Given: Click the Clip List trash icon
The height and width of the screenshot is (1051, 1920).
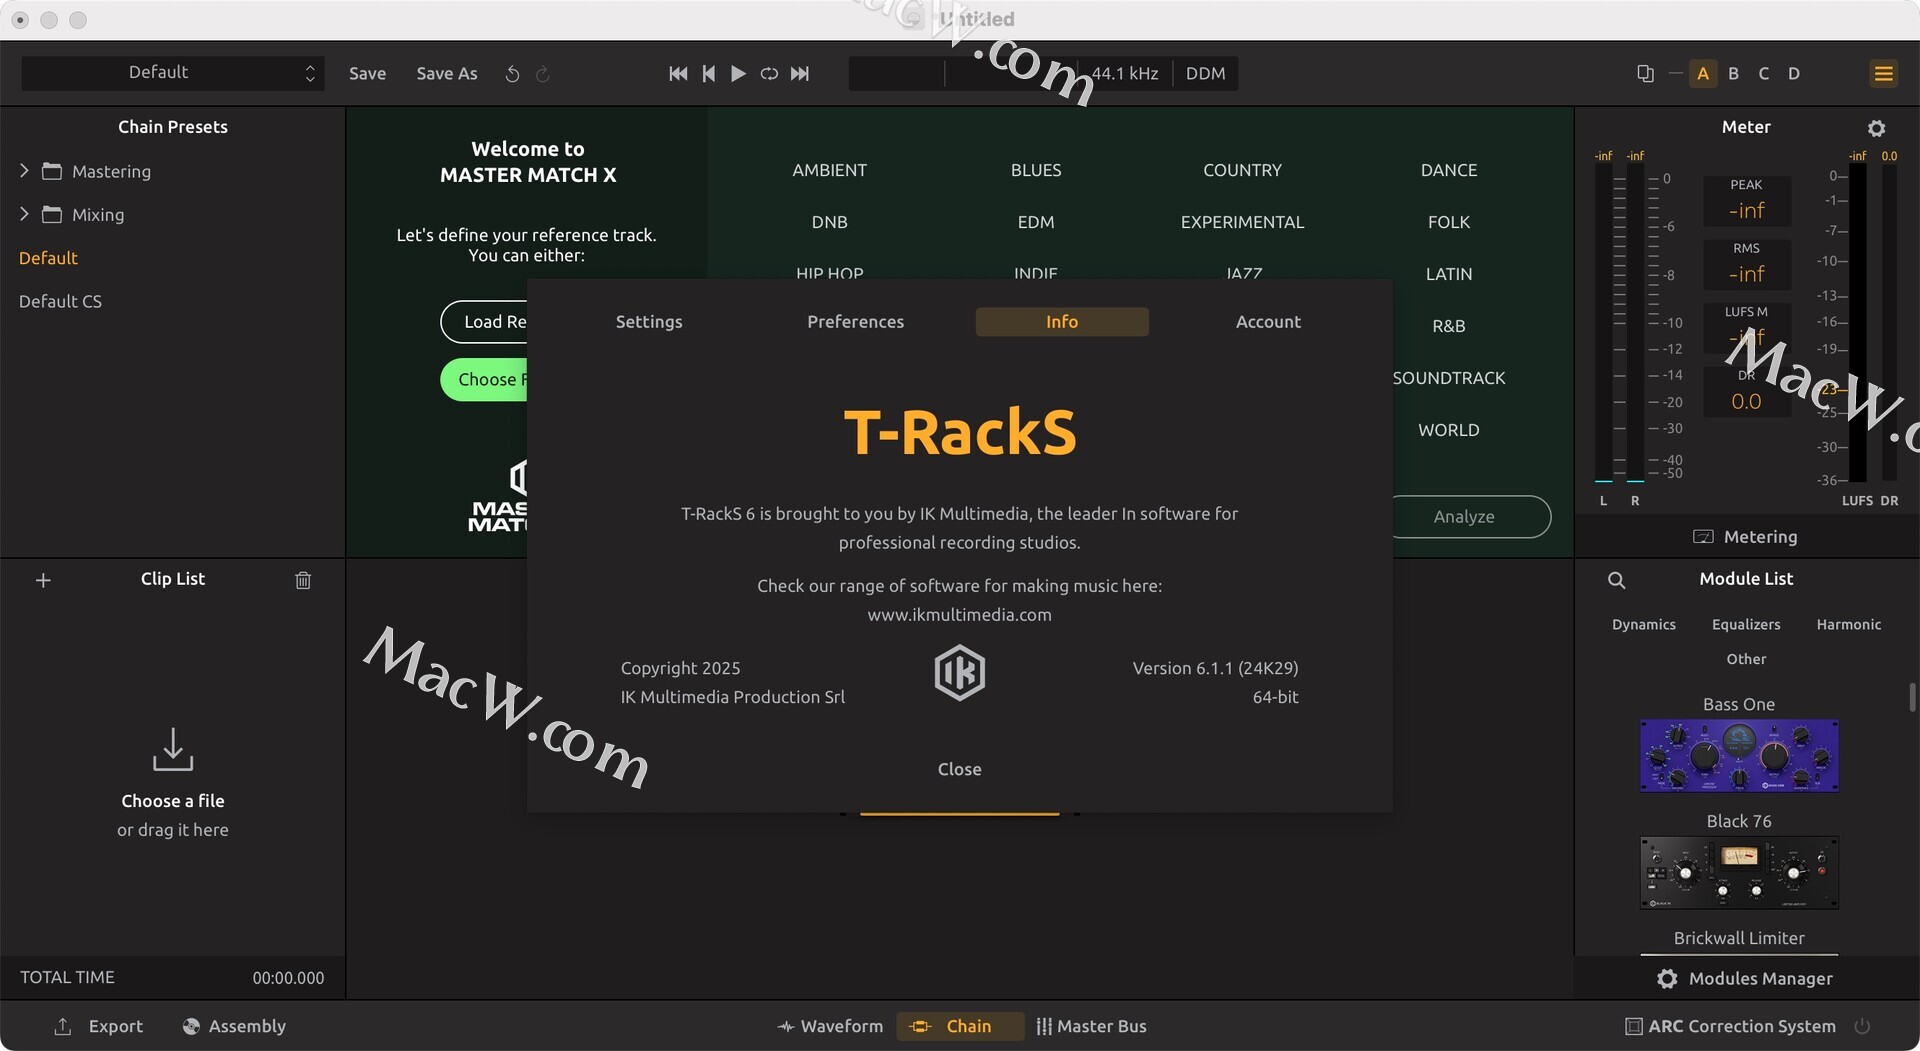Looking at the screenshot, I should tap(303, 580).
